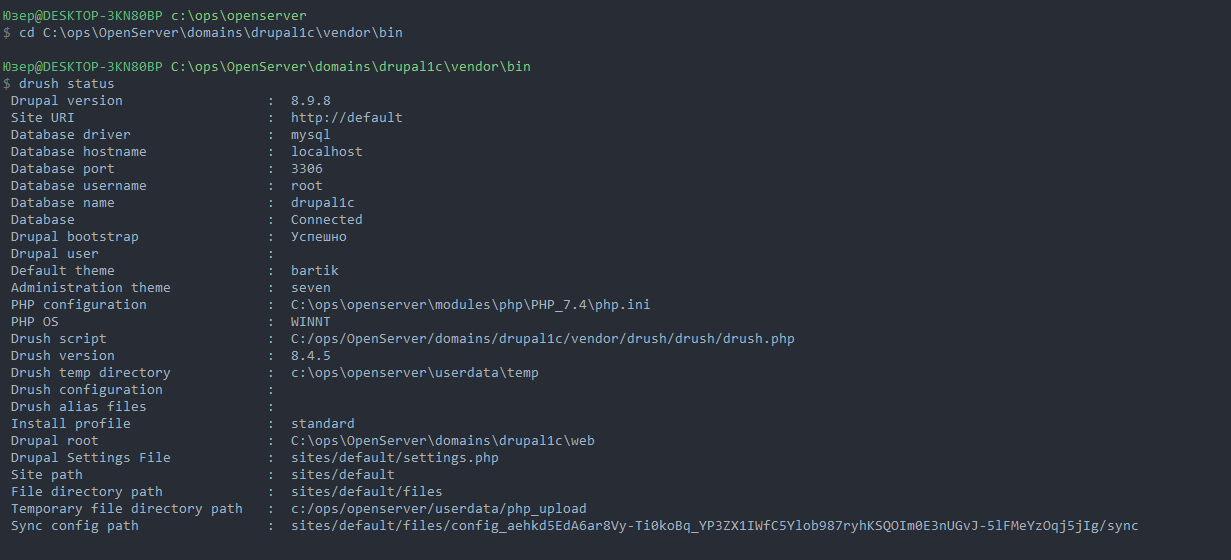Click the PHP OS value WINNT
This screenshot has width=1231, height=560.
click(x=310, y=322)
